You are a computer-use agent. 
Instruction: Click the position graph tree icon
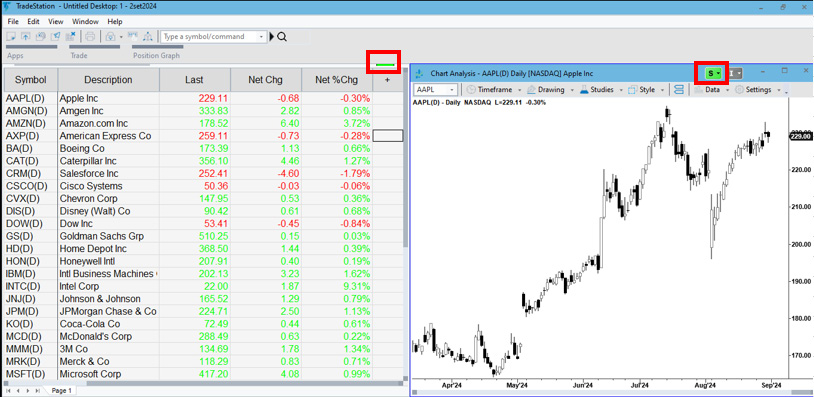click(x=148, y=36)
